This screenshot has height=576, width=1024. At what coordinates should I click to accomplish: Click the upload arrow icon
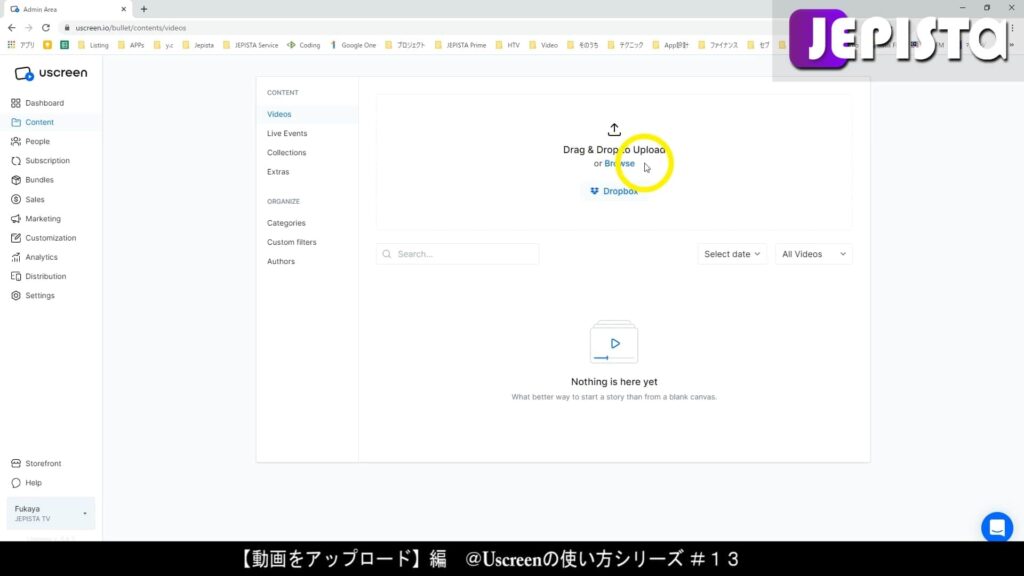[614, 129]
